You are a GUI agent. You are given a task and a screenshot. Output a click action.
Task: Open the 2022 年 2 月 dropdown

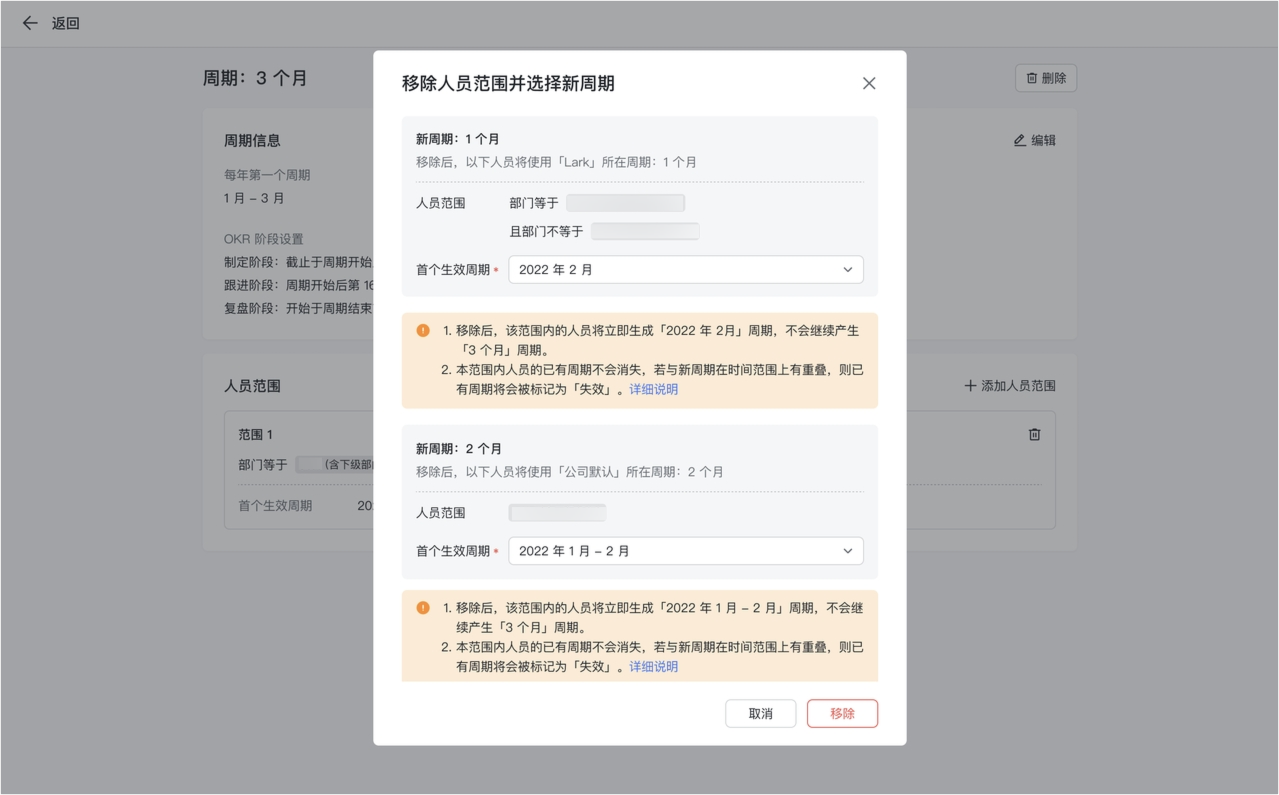[686, 270]
